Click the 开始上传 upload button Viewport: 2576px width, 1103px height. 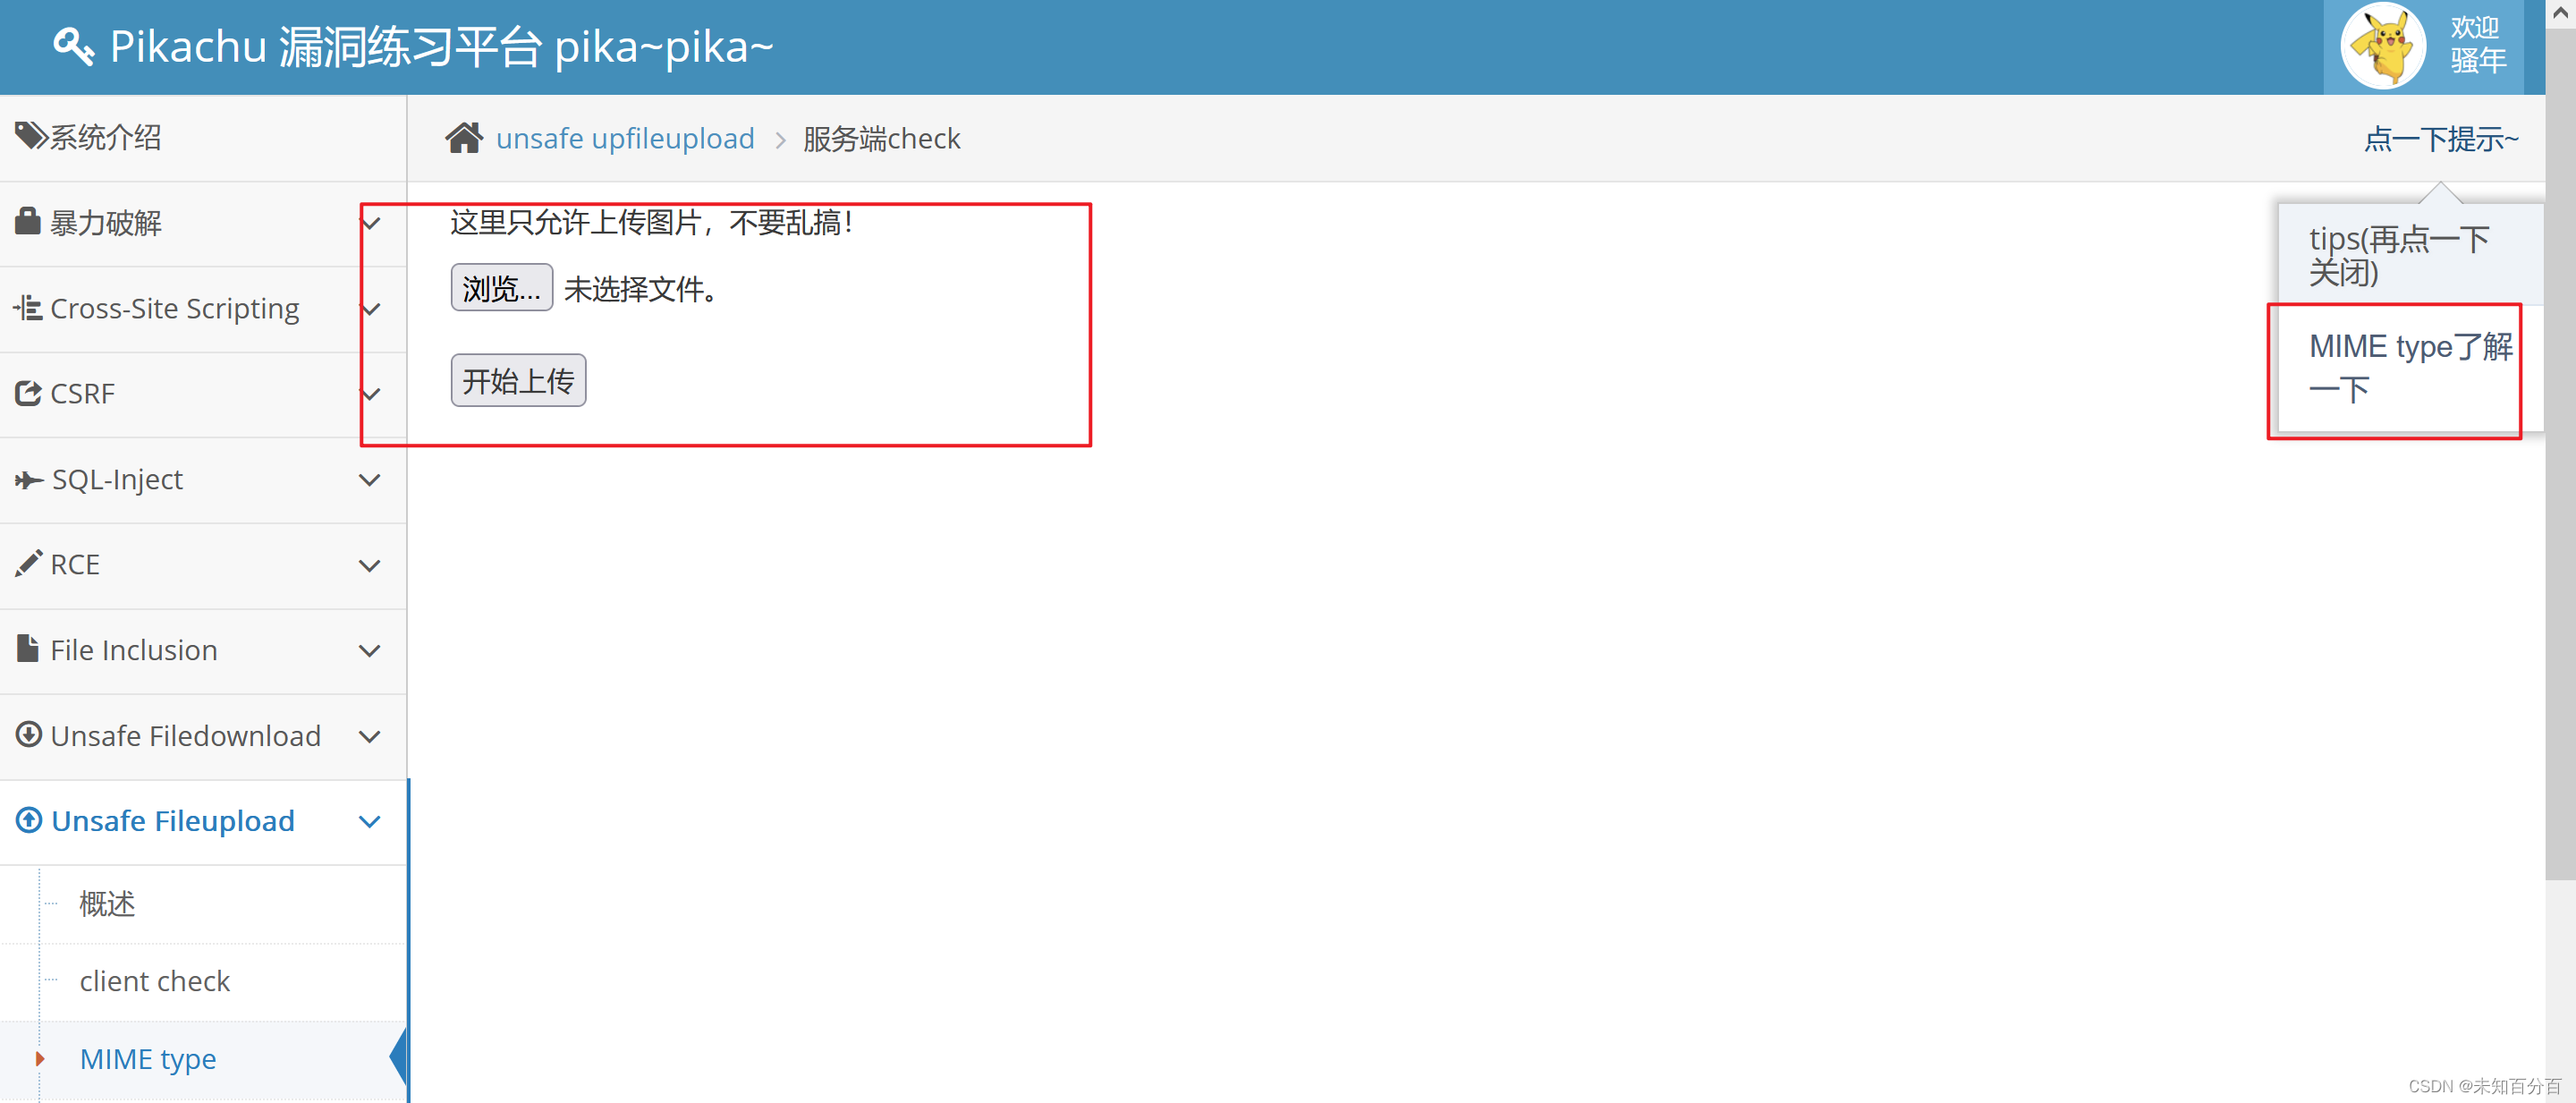click(x=518, y=380)
